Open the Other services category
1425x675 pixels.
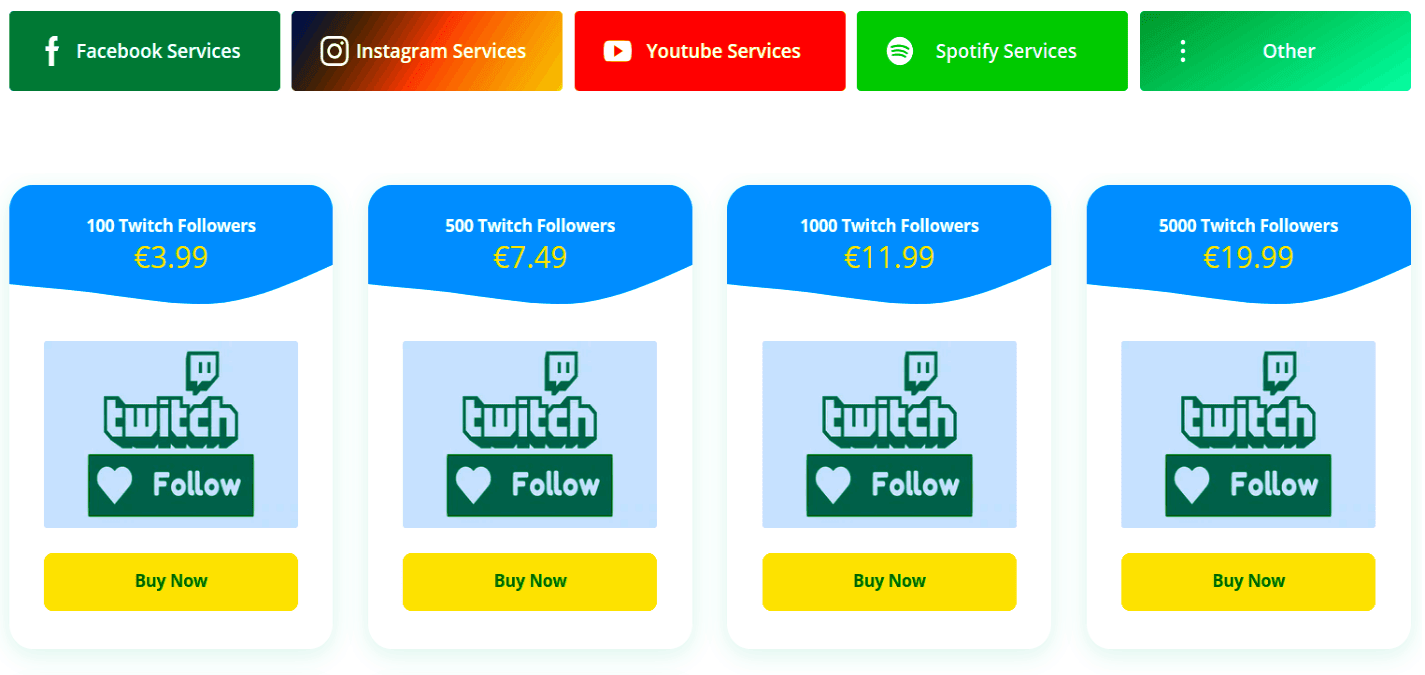(x=1274, y=50)
